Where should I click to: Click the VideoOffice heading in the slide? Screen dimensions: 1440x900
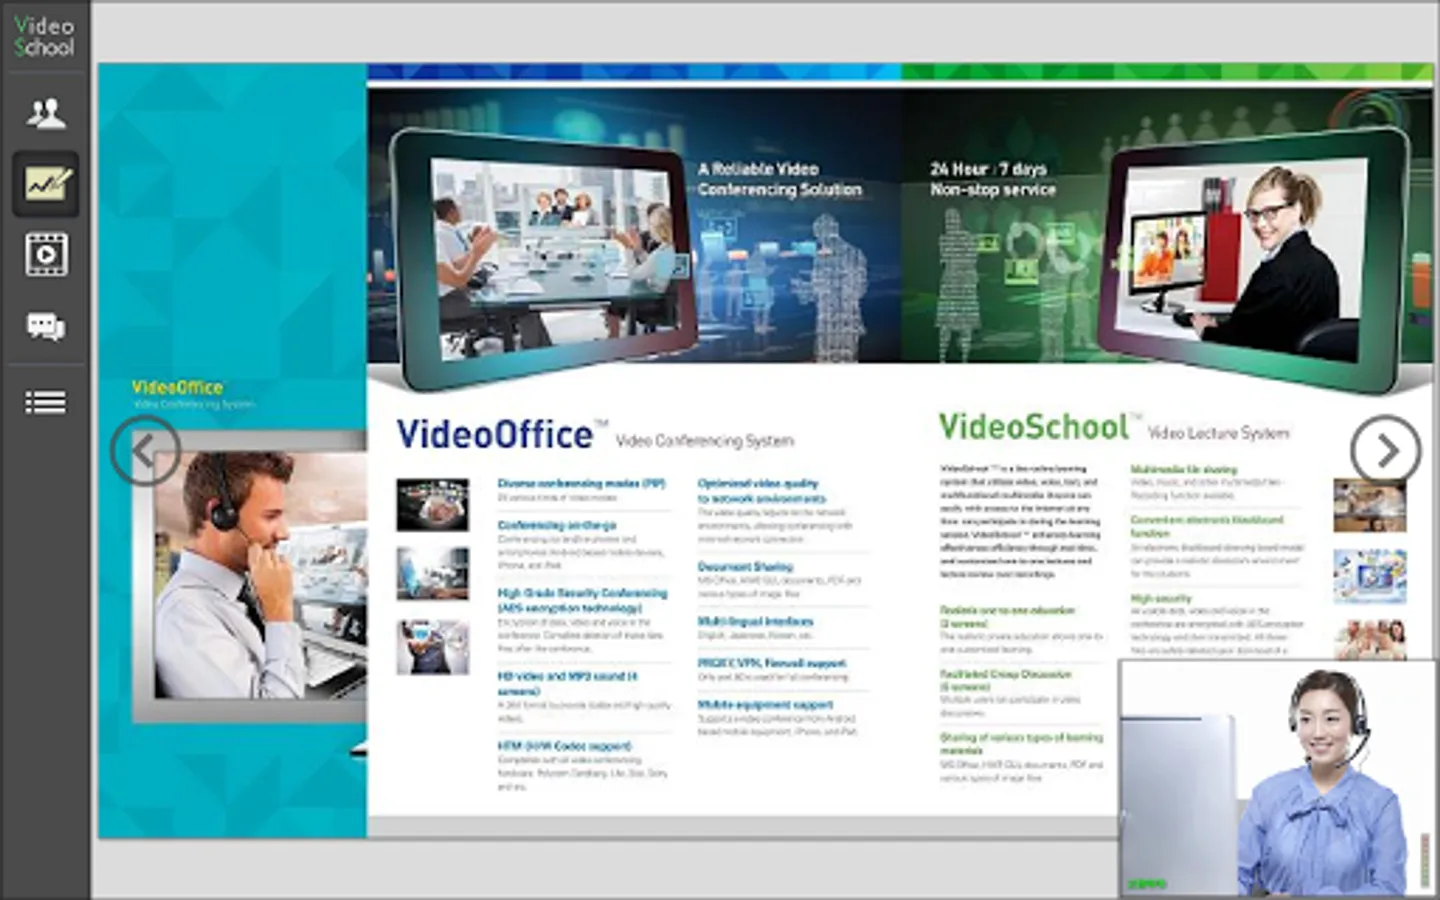click(x=496, y=435)
